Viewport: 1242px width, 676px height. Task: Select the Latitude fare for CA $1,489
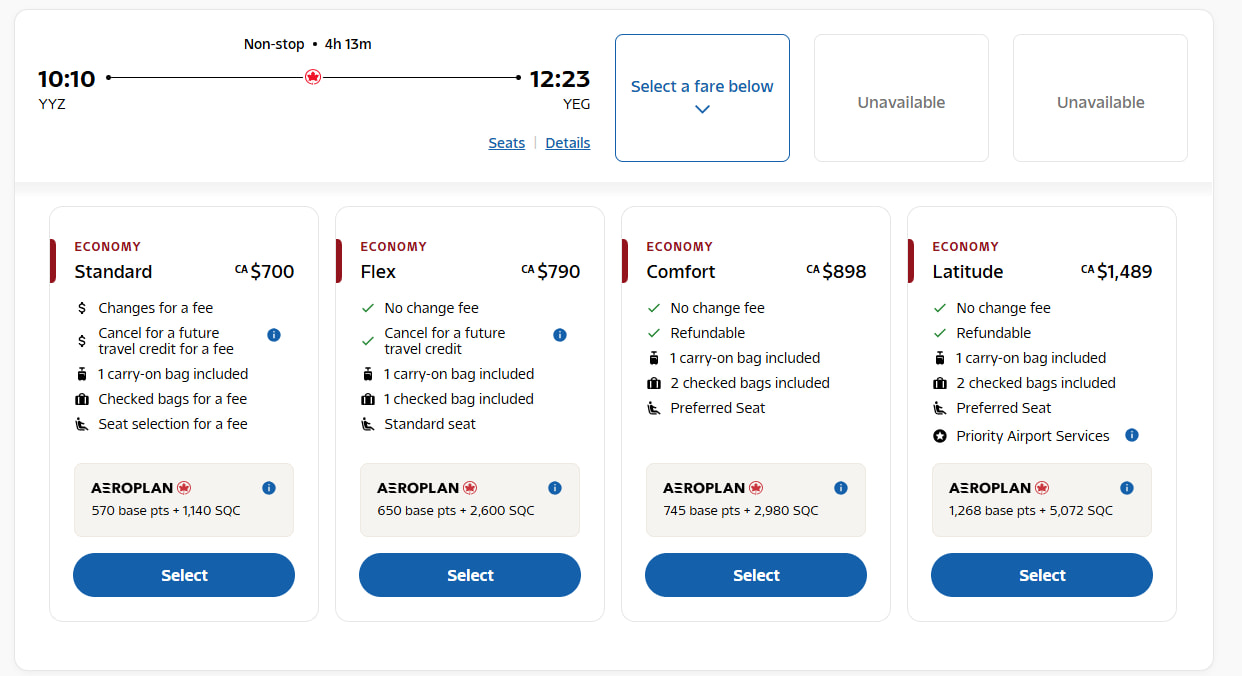(x=1042, y=575)
